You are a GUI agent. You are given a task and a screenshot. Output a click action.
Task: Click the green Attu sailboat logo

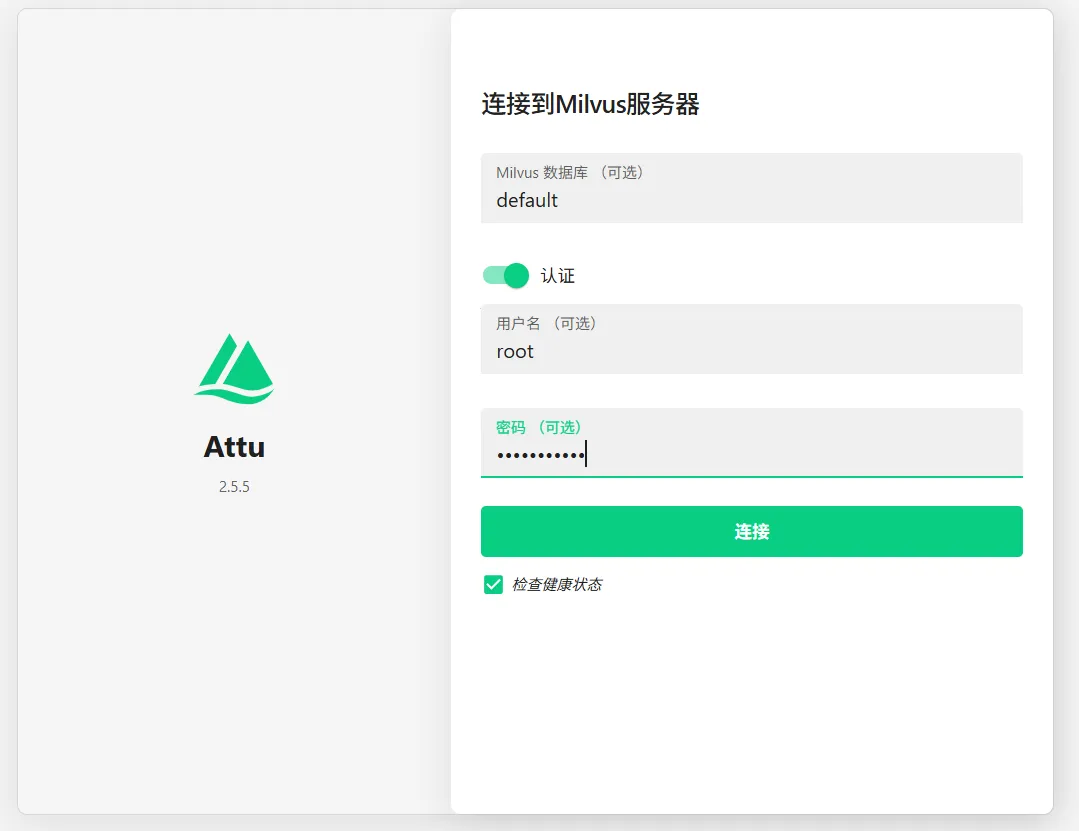point(234,369)
